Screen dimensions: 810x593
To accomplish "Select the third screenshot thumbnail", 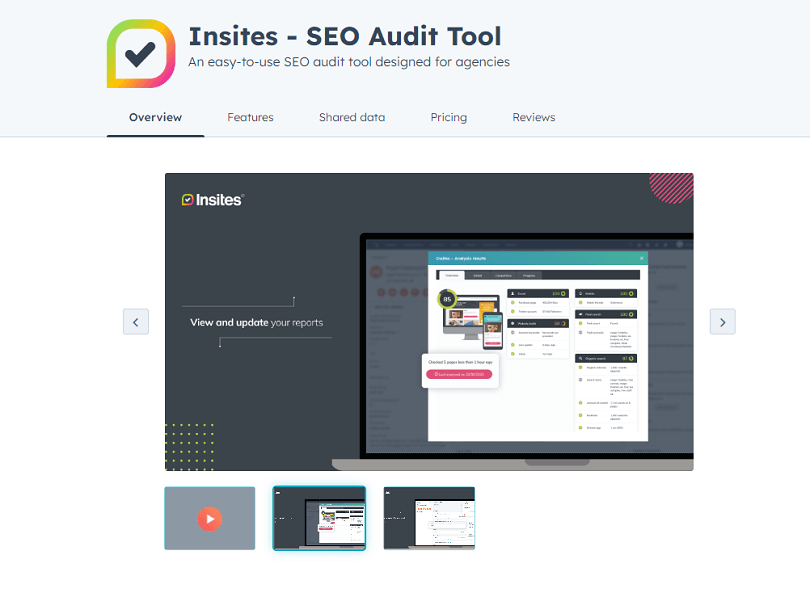I will pyautogui.click(x=429, y=518).
